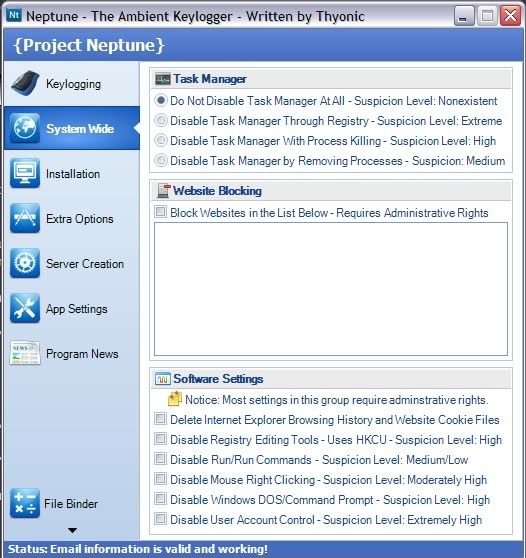Tick the Block Websites in the List checkbox
Screen dimensions: 526x558
pos(161,212)
